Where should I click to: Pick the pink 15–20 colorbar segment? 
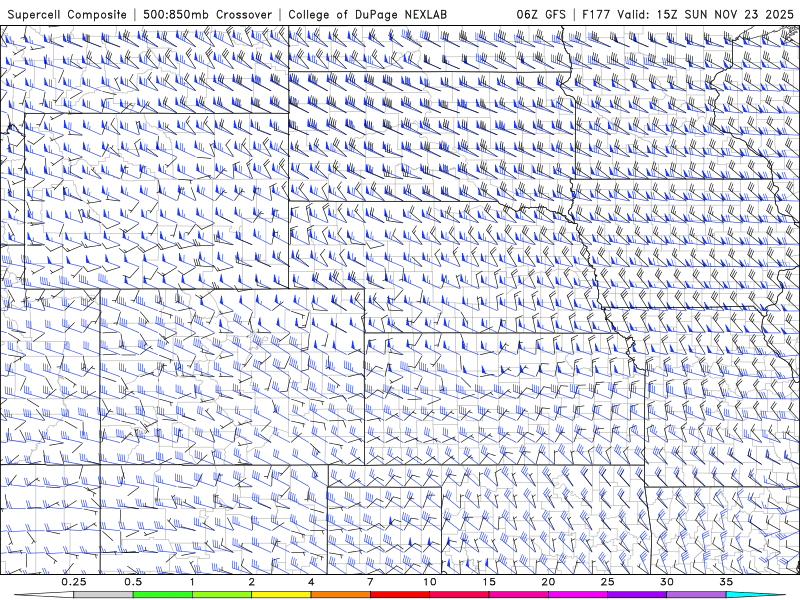click(518, 595)
